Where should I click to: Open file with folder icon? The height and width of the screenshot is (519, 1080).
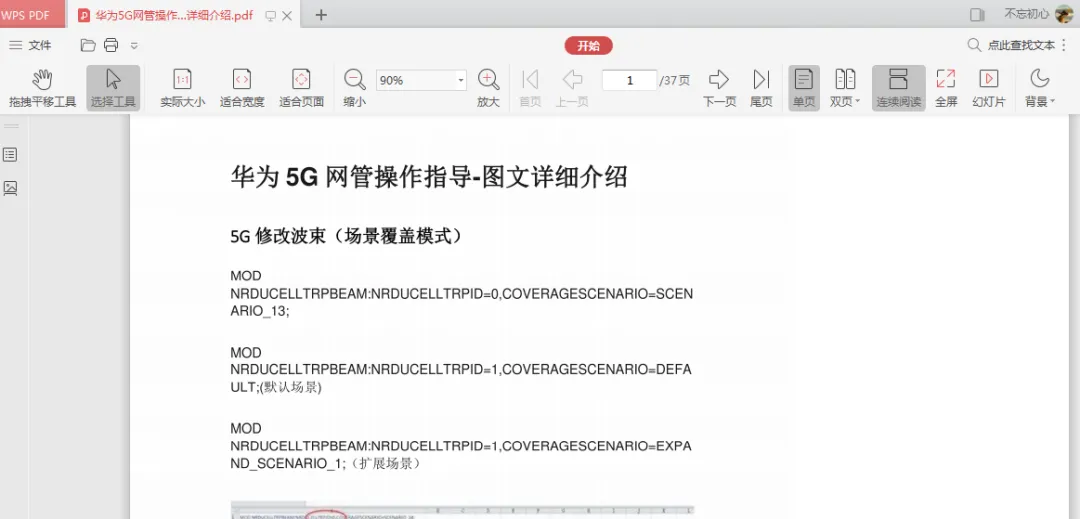tap(87, 45)
